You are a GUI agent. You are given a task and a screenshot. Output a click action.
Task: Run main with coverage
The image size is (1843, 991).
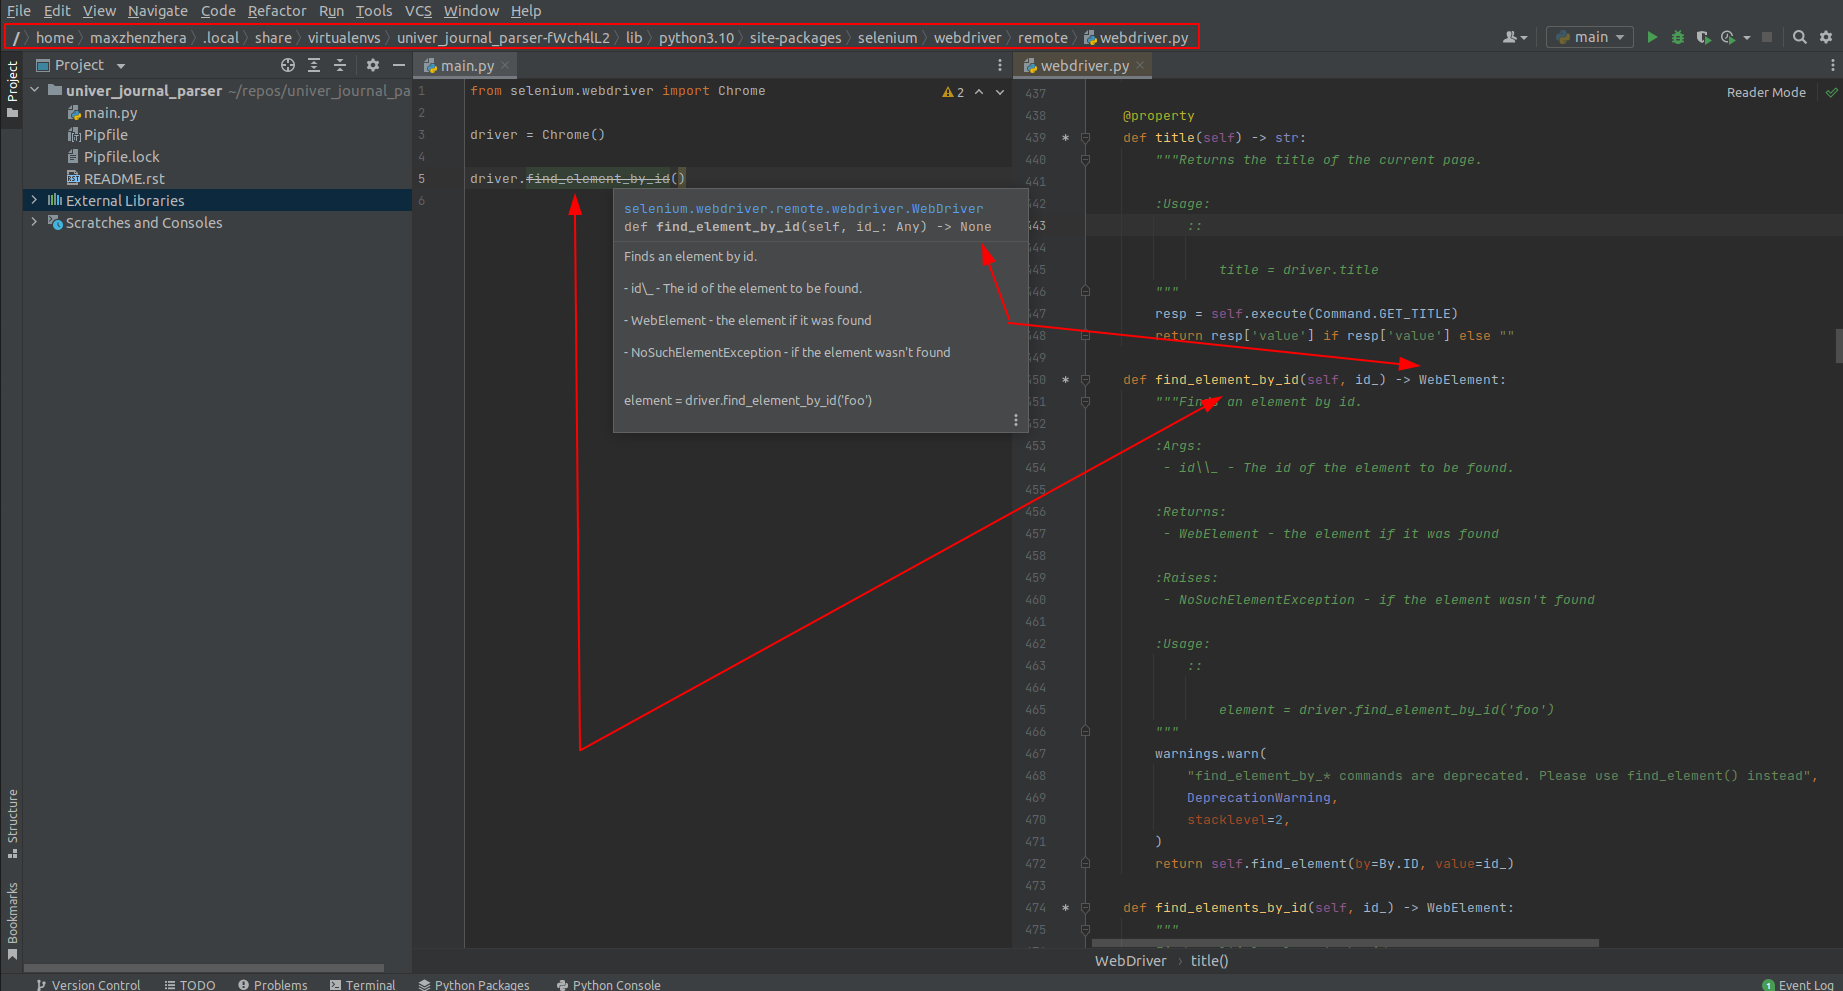(x=1703, y=37)
